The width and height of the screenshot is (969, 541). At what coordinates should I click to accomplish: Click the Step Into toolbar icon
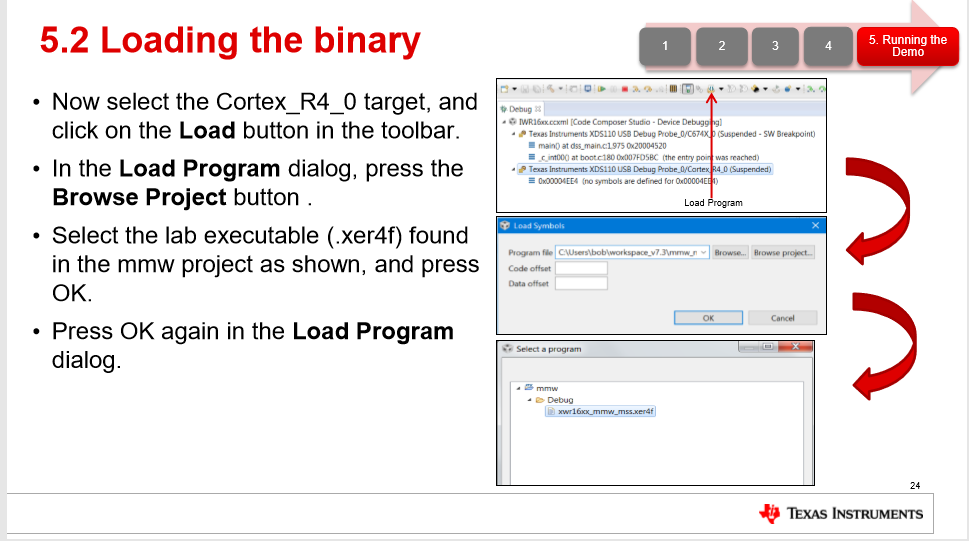(636, 89)
